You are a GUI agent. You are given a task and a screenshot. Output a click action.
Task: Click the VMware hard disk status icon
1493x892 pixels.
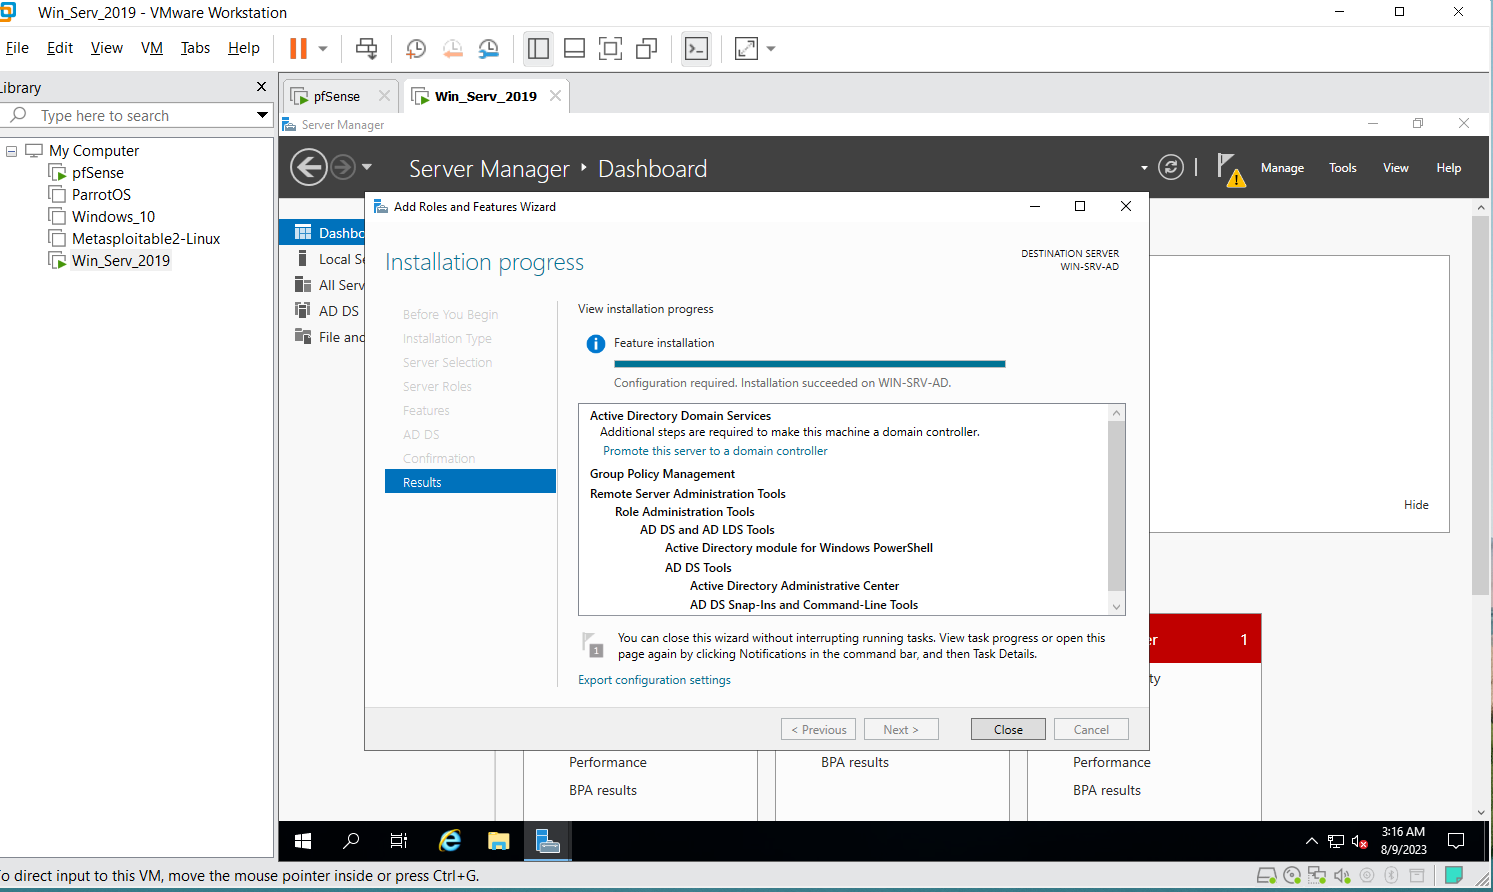tap(1266, 876)
